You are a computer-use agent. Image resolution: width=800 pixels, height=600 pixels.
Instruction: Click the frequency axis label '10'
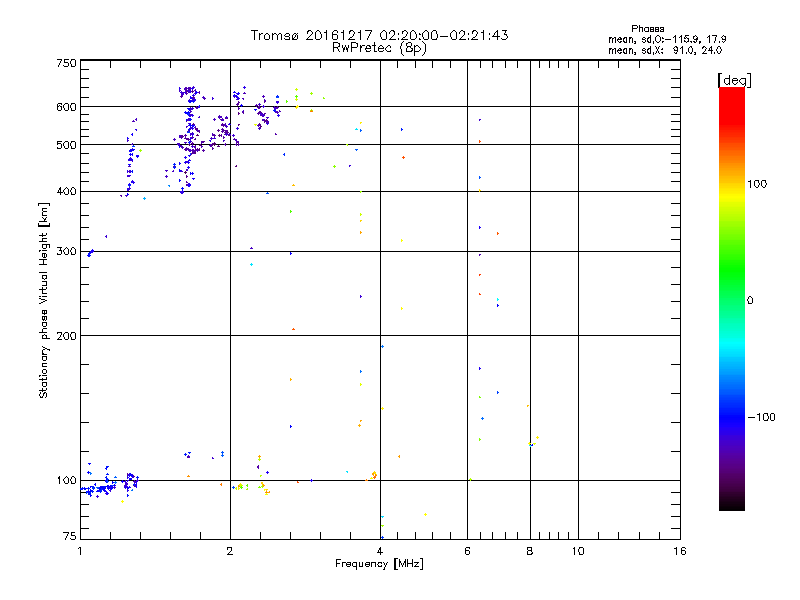click(578, 551)
